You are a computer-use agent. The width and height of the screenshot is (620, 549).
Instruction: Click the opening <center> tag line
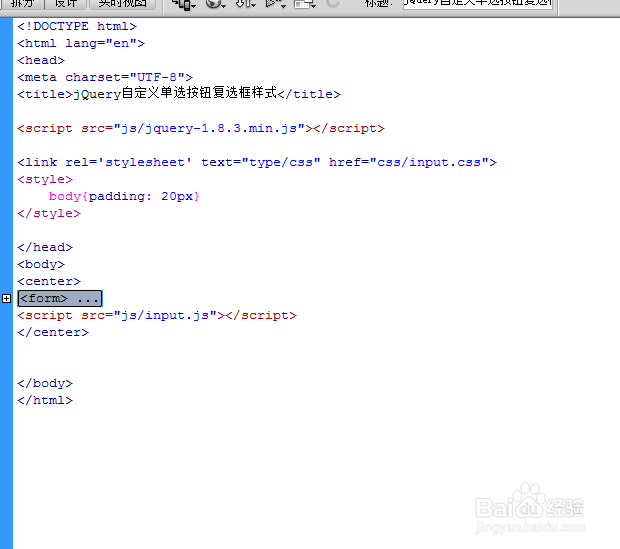tap(49, 282)
